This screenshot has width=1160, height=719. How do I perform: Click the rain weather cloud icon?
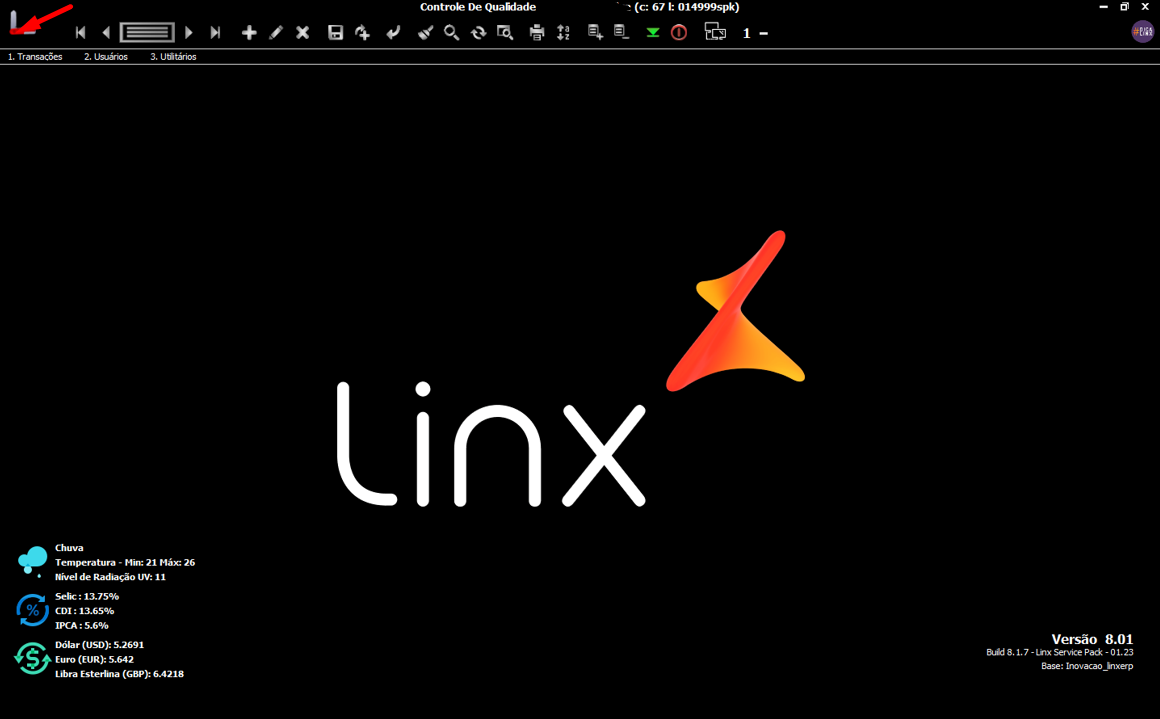coord(33,561)
